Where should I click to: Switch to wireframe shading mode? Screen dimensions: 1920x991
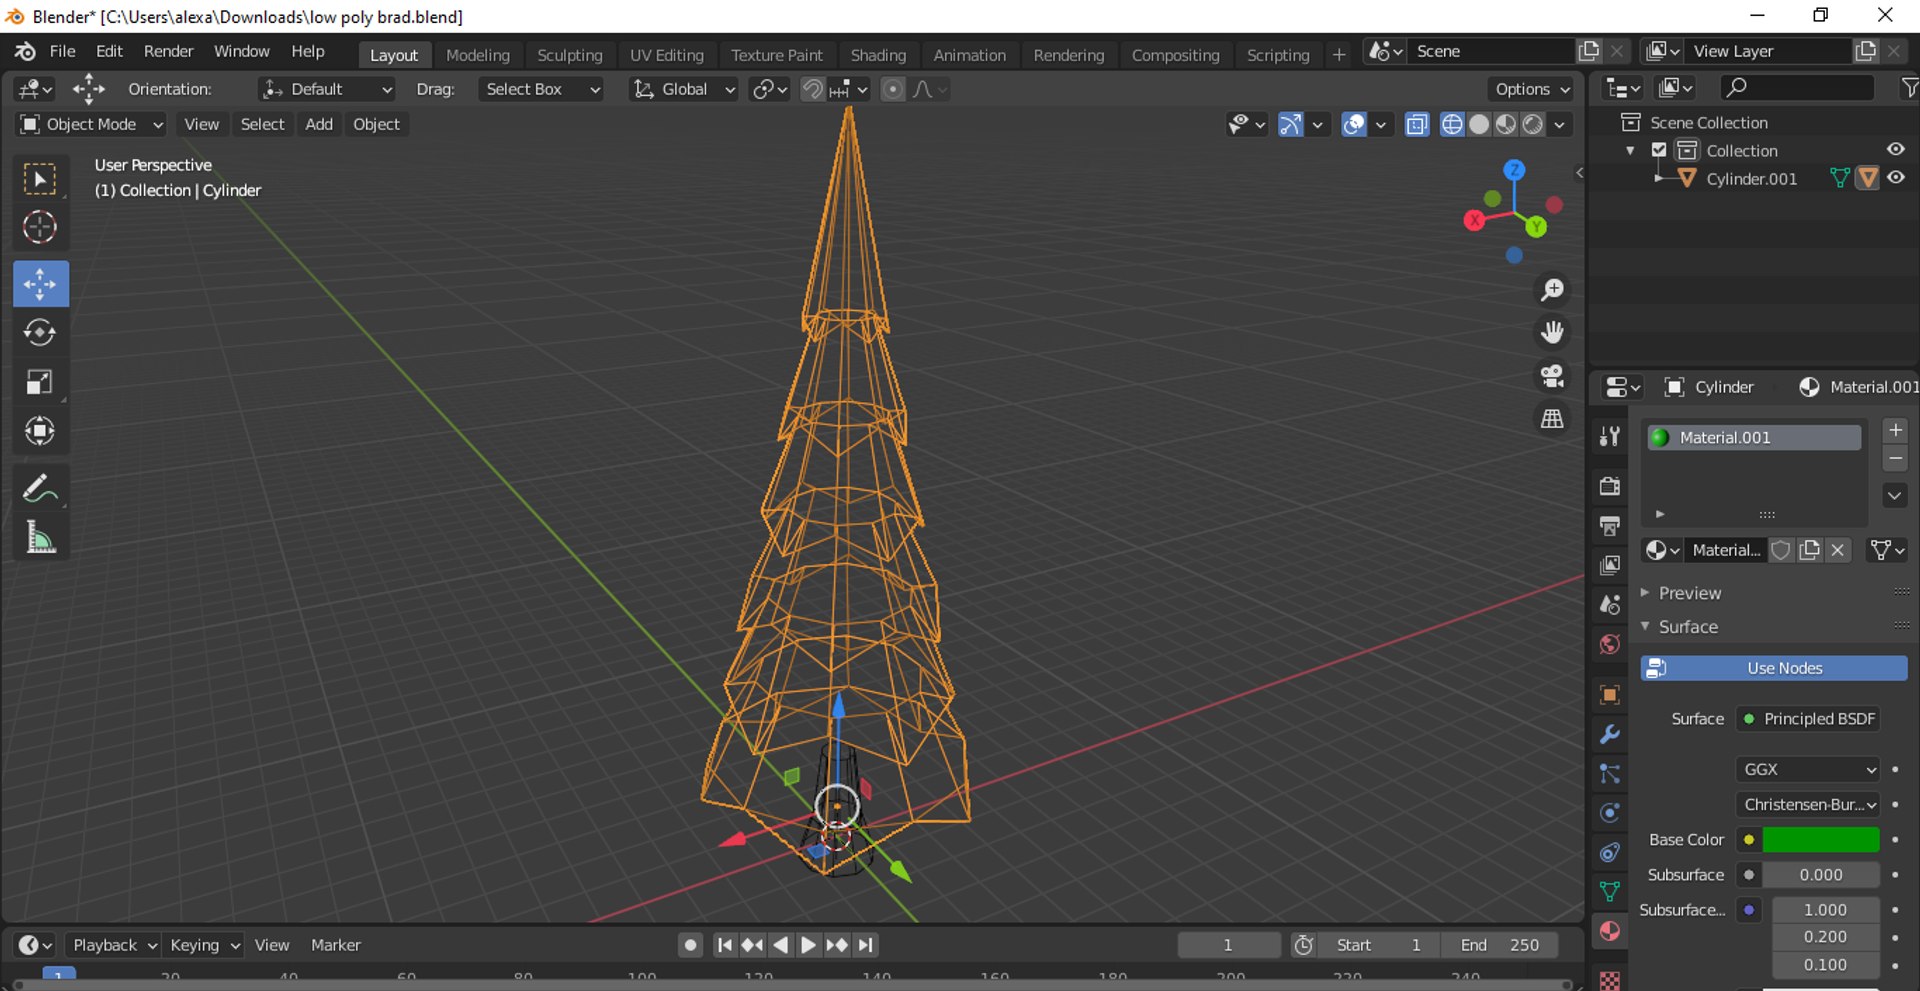1452,124
